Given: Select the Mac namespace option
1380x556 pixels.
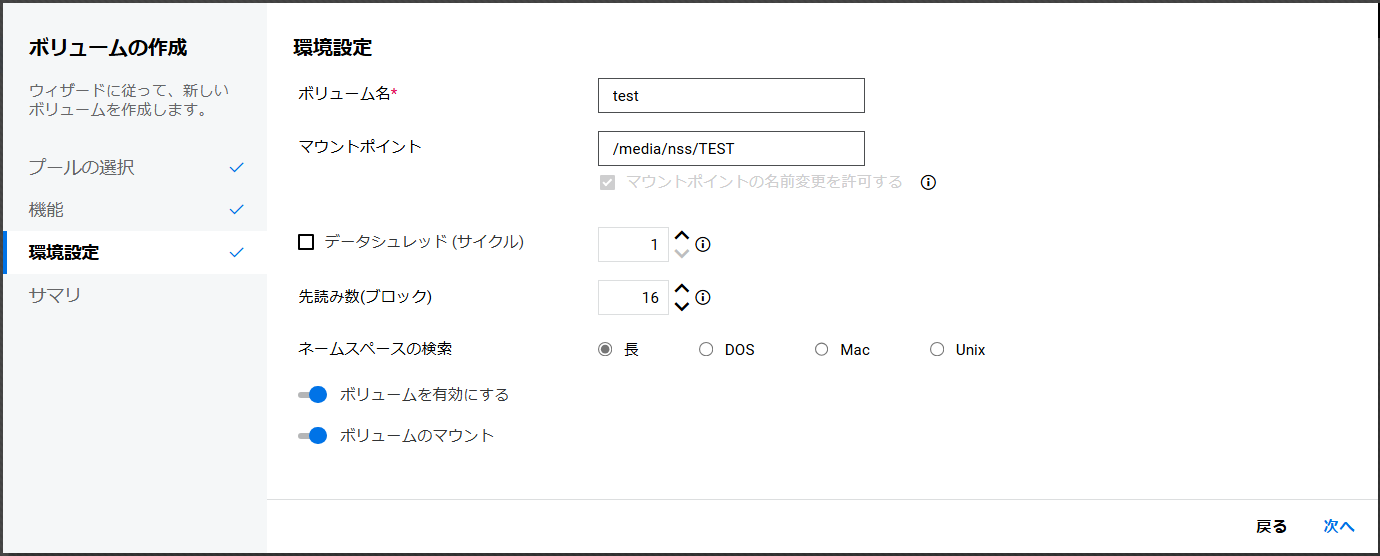Looking at the screenshot, I should 822,350.
